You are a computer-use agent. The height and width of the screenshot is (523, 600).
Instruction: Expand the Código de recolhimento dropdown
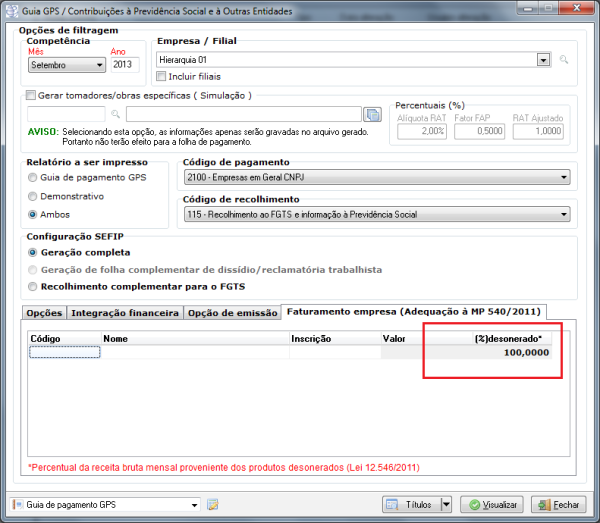[564, 214]
